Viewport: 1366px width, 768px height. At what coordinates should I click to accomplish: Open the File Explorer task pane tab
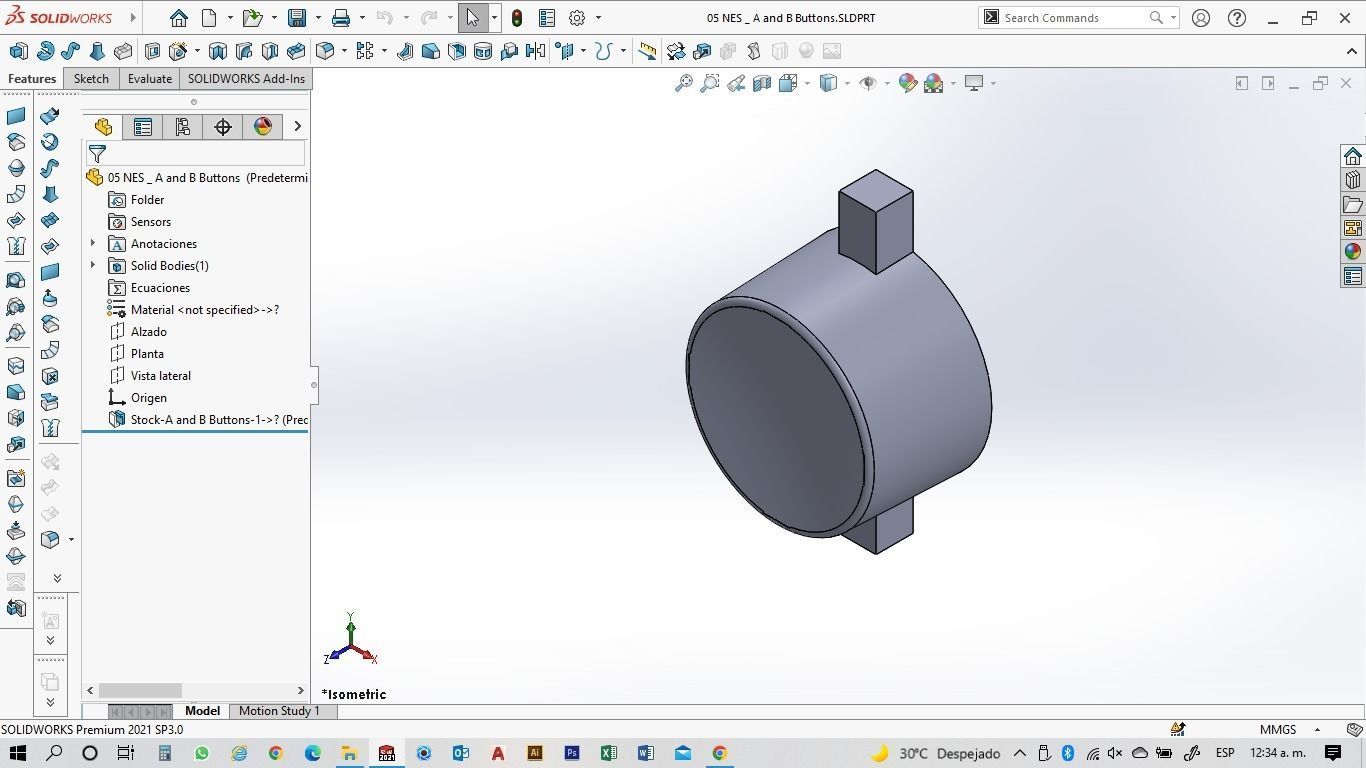(x=1353, y=204)
